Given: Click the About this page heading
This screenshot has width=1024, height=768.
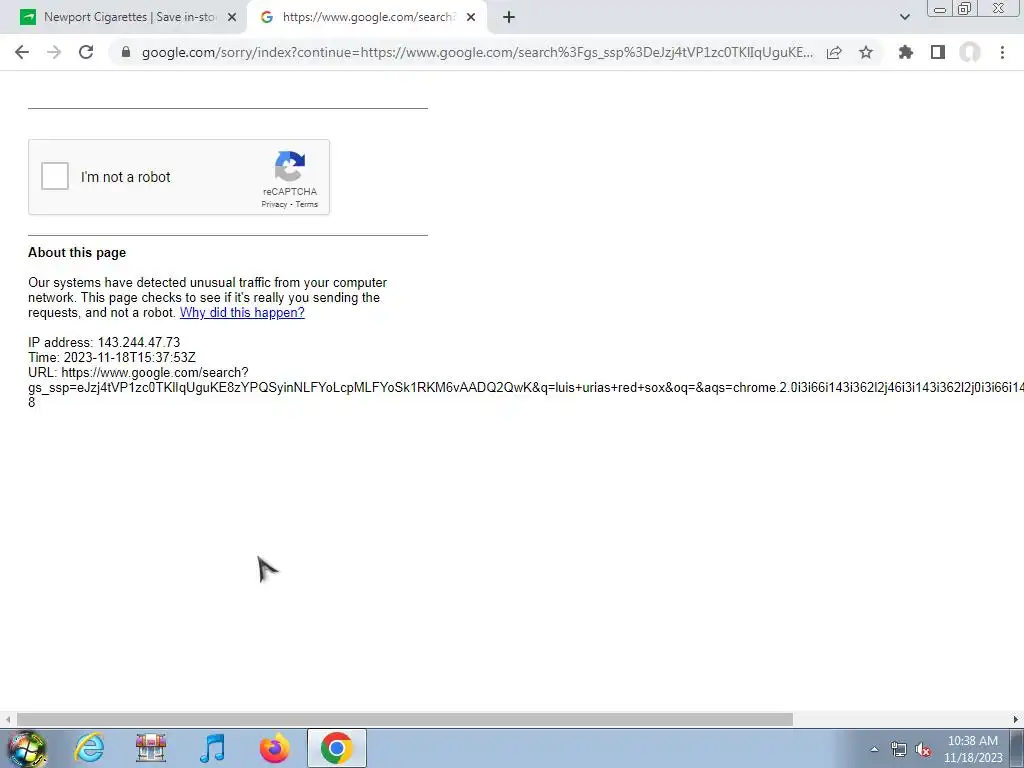Looking at the screenshot, I should (77, 253).
